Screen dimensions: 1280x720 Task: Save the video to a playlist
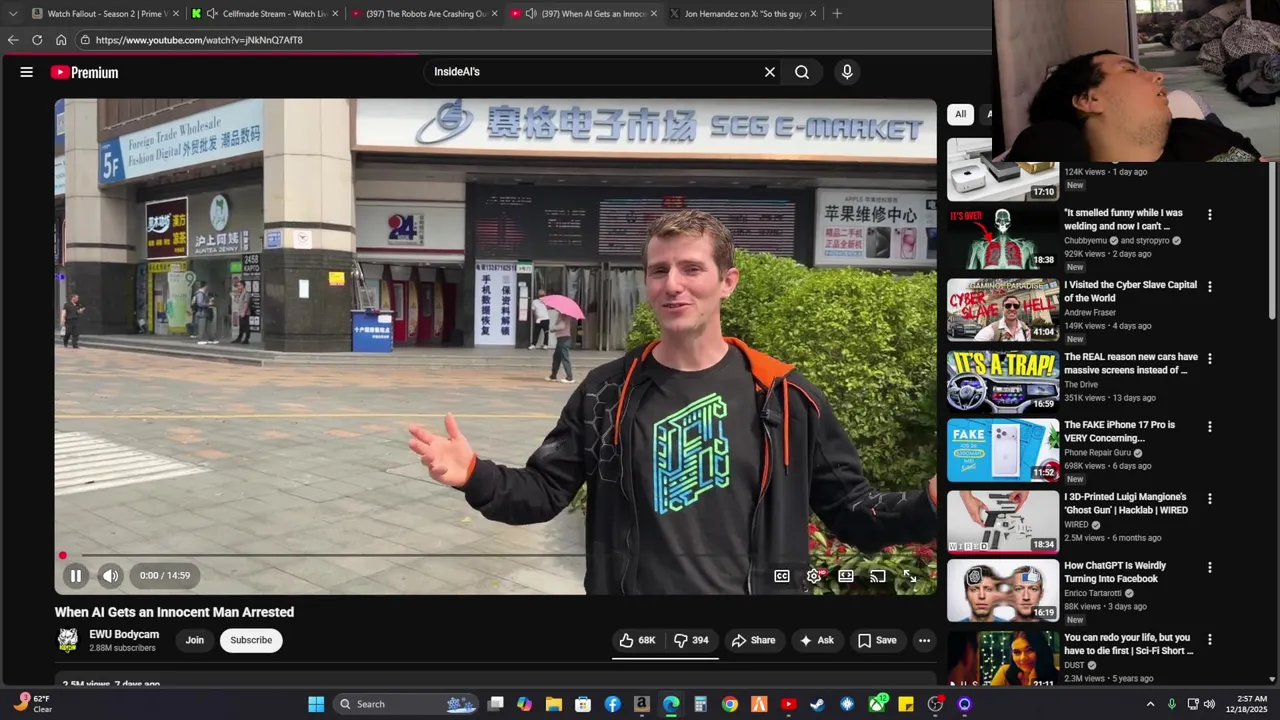[x=877, y=640]
